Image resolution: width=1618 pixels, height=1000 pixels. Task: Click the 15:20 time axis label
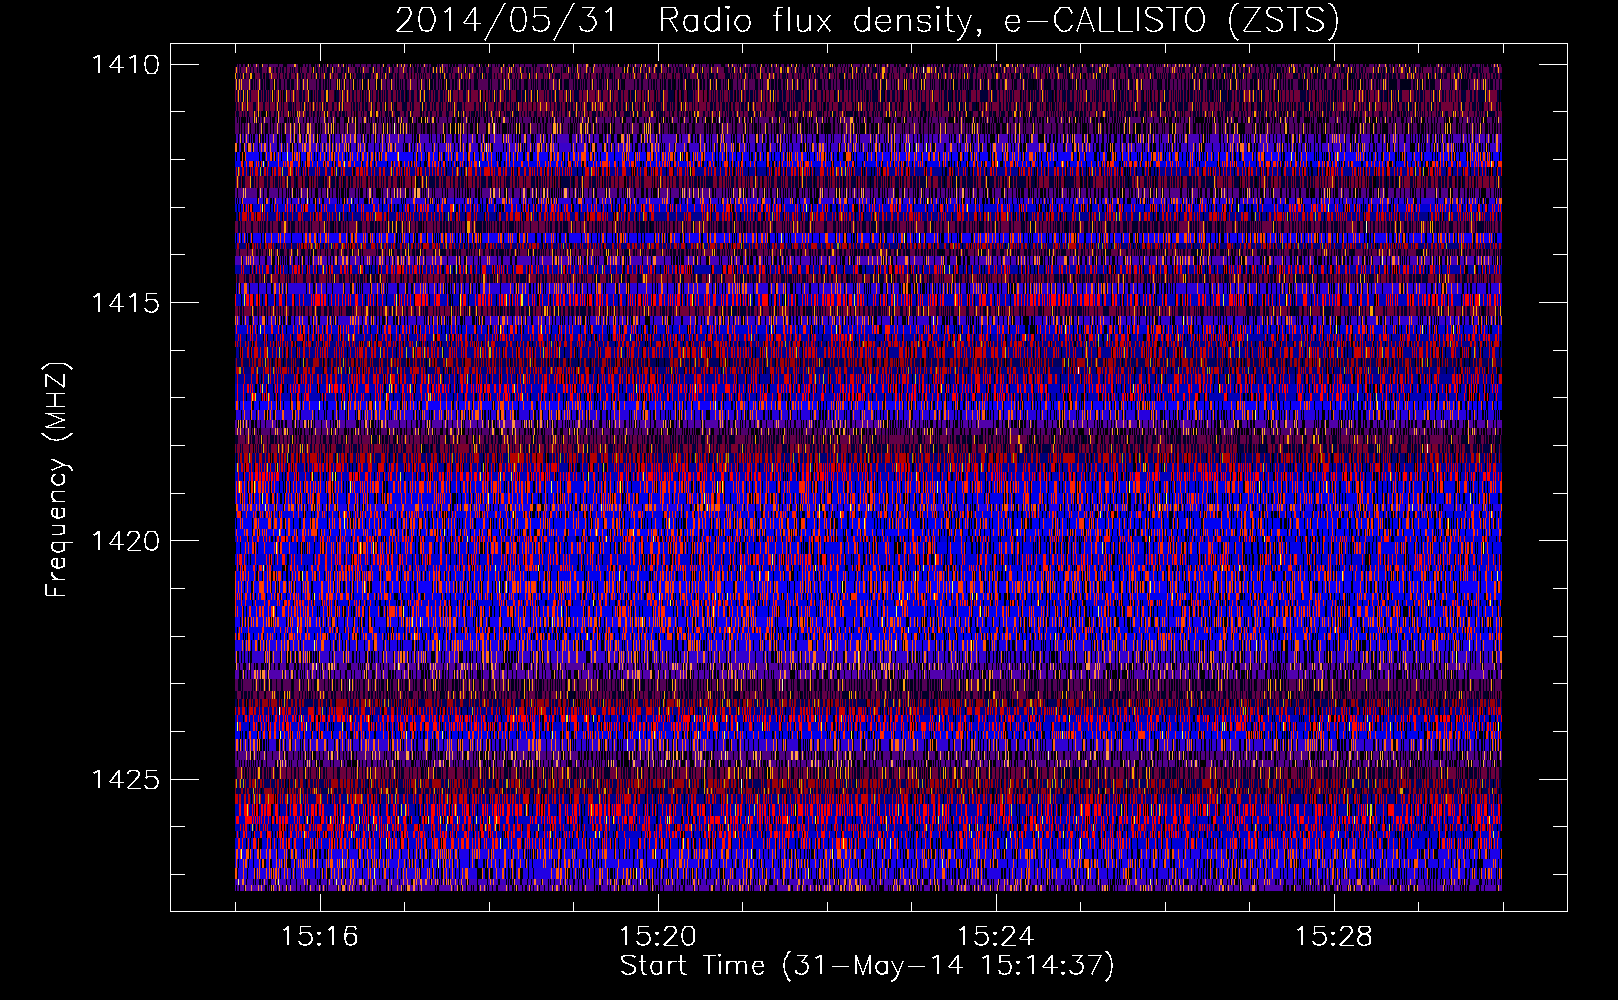[x=658, y=936]
